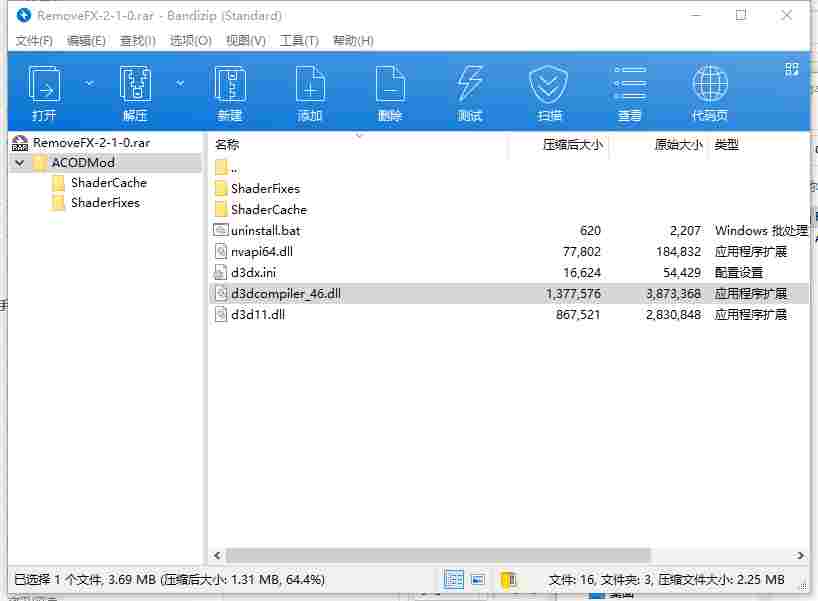Open the 视图(V) menu

(246, 41)
